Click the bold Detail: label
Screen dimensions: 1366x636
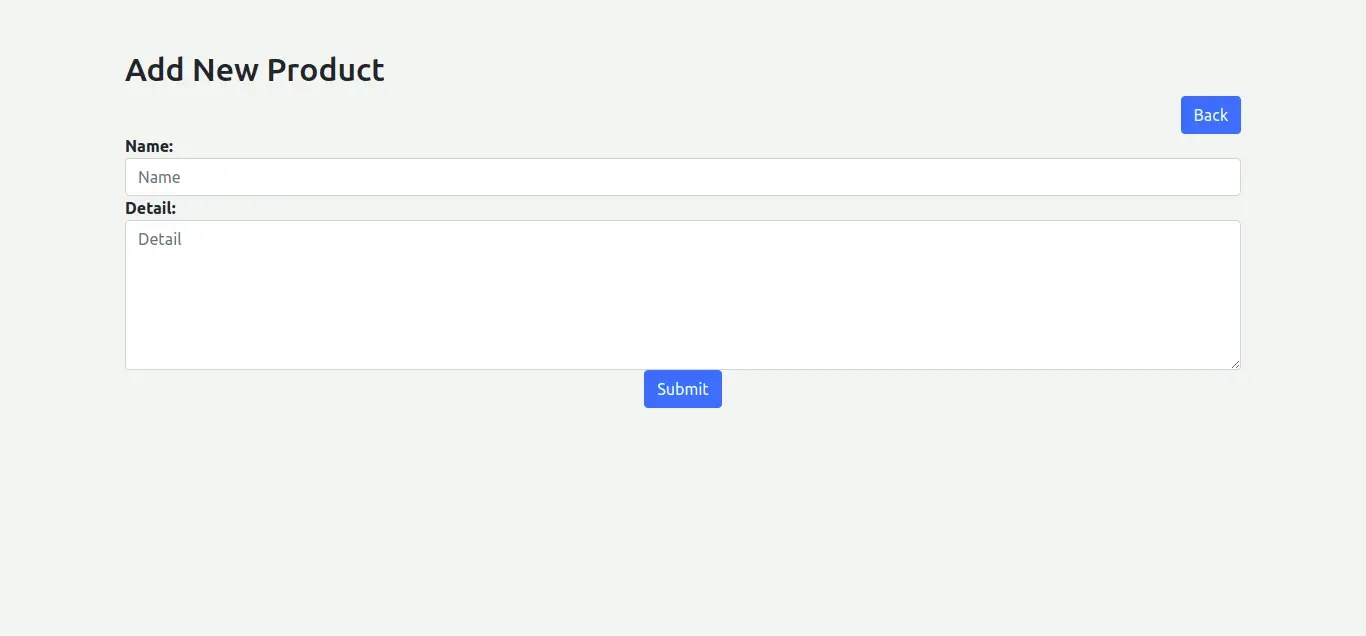click(x=150, y=208)
